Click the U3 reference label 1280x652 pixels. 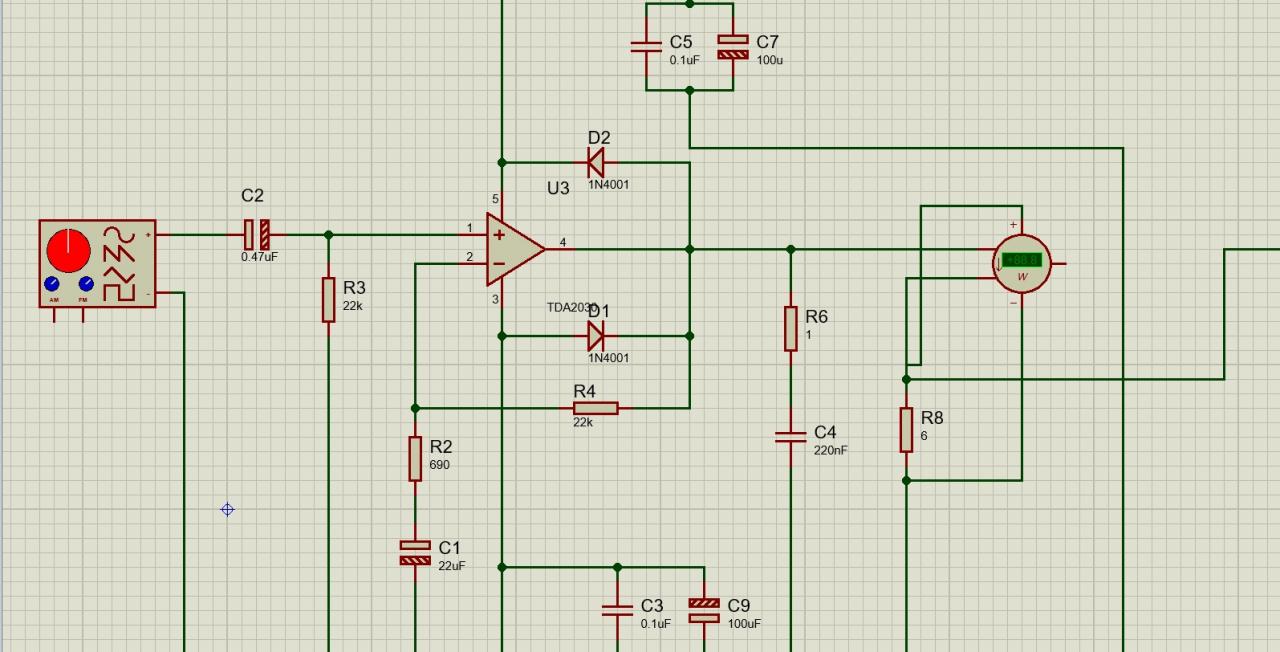[558, 188]
